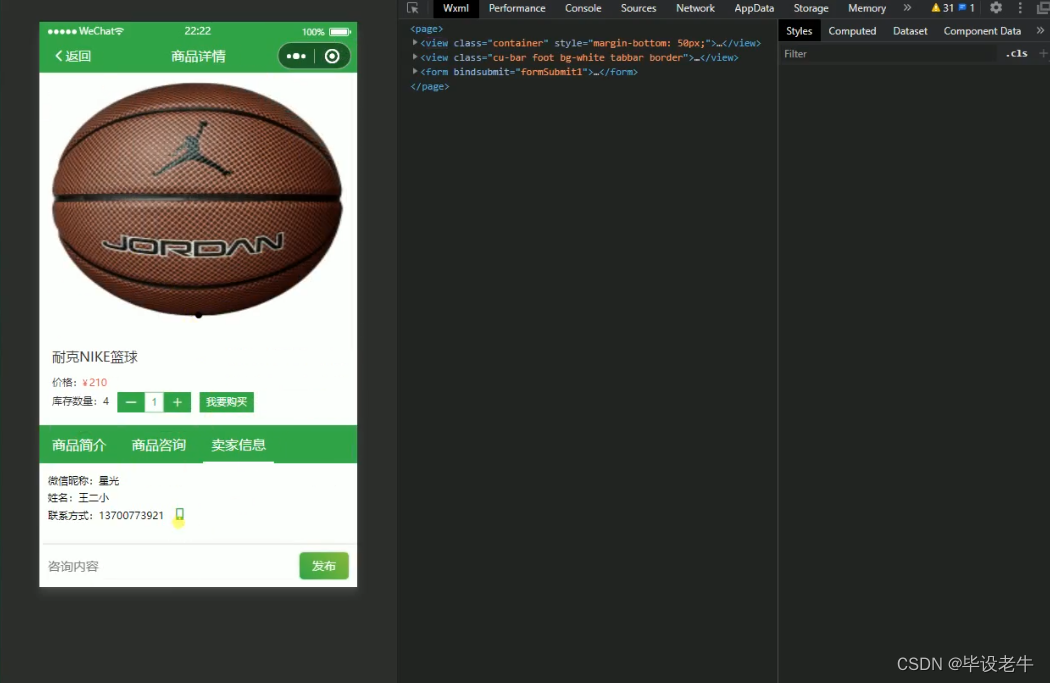Open the DevTools settings gear
This screenshot has height=683, width=1050.
pyautogui.click(x=996, y=8)
